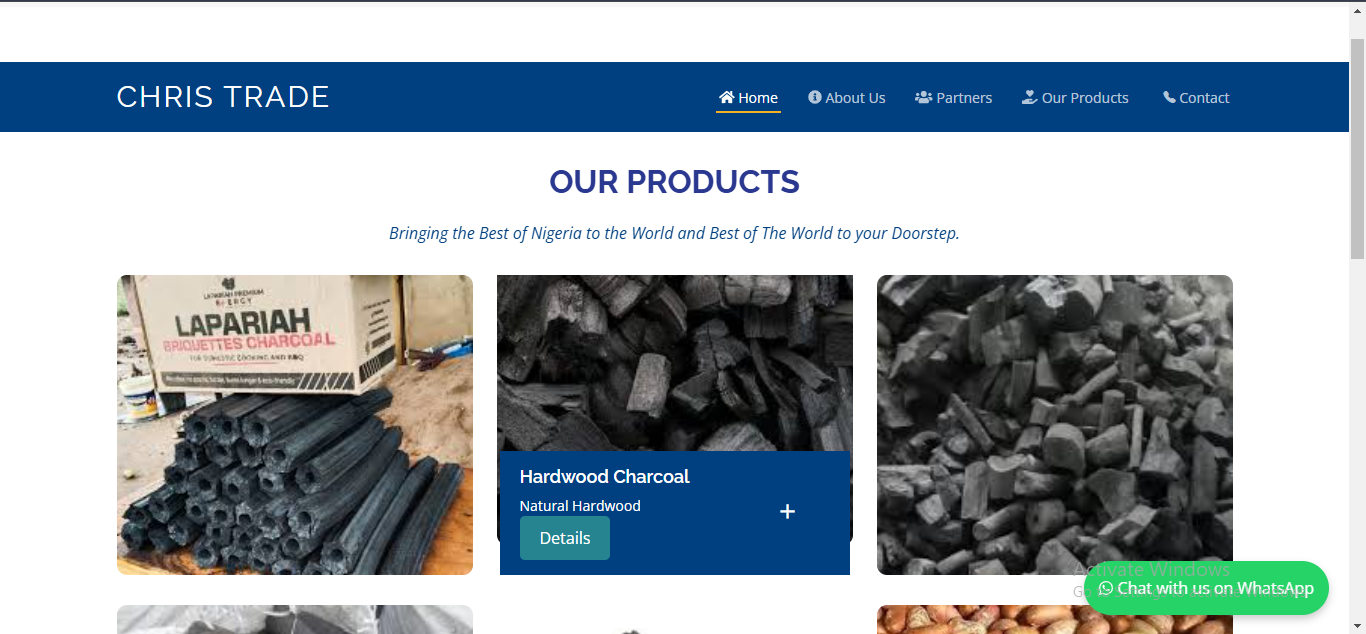Click the Details button on Hardwood Charcoal
1366x634 pixels.
(565, 538)
